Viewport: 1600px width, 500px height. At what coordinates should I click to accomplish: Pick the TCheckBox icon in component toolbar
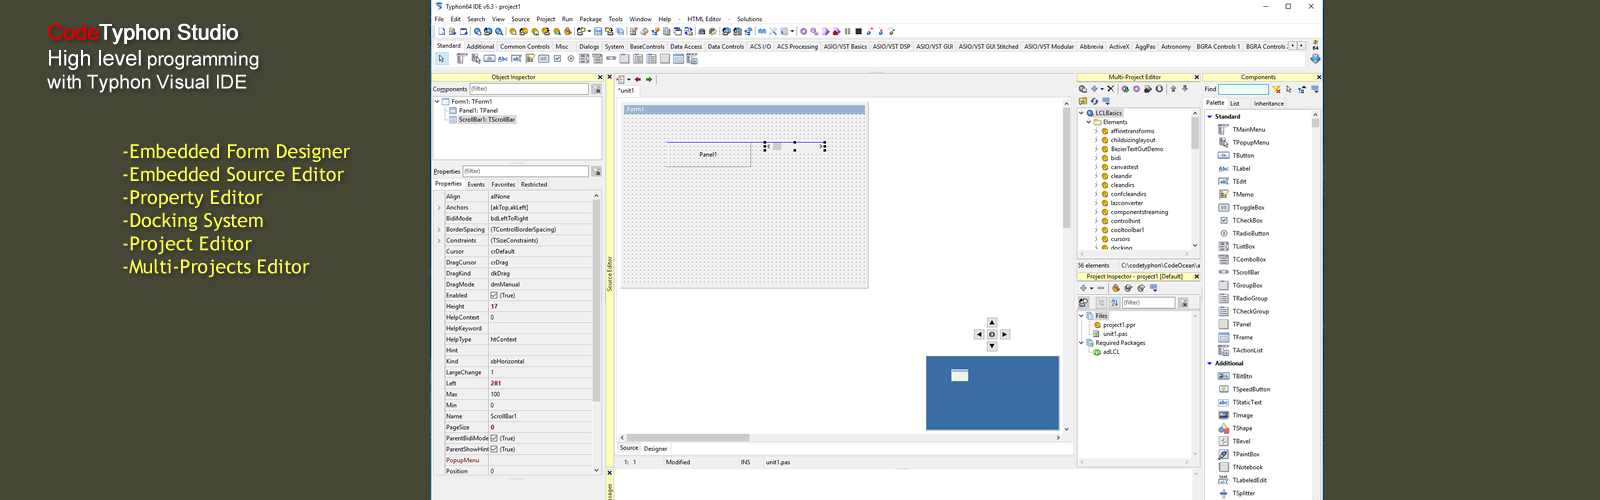[557, 59]
